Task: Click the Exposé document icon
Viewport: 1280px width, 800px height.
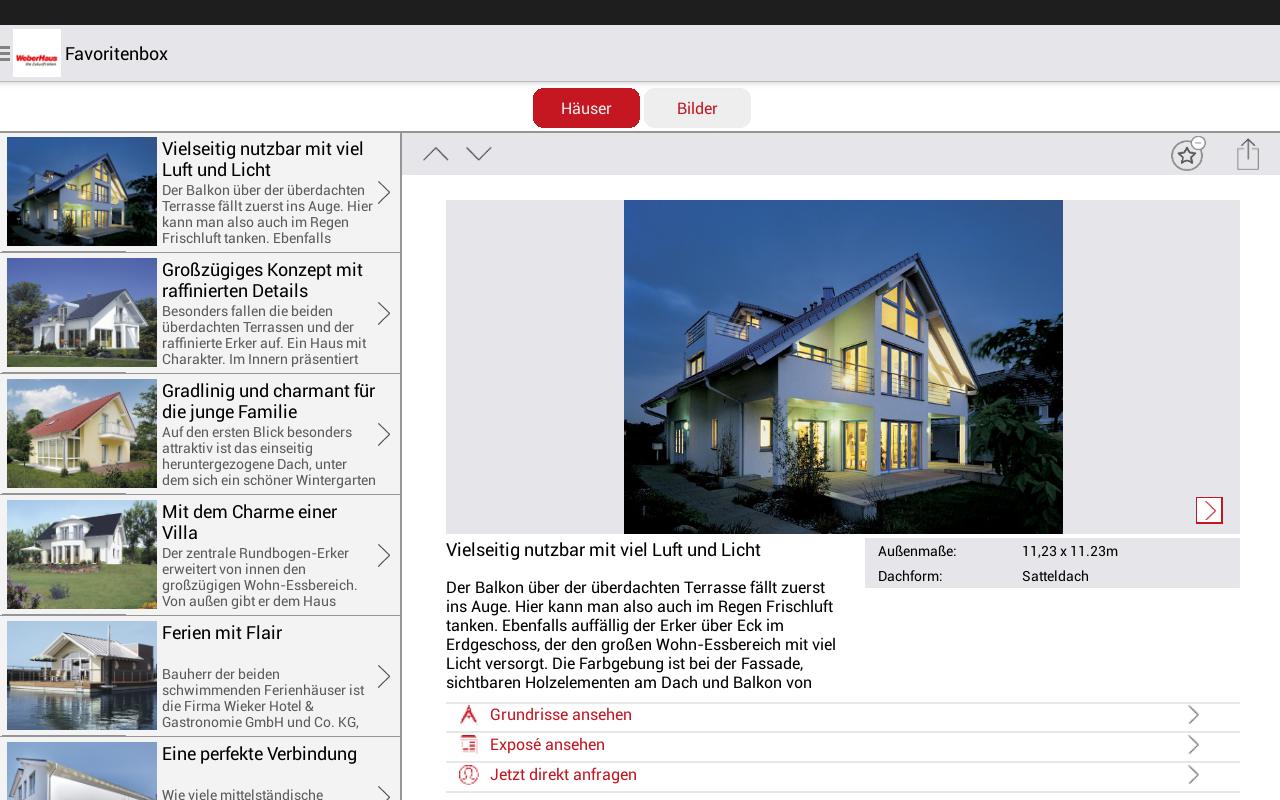Action: click(468, 744)
